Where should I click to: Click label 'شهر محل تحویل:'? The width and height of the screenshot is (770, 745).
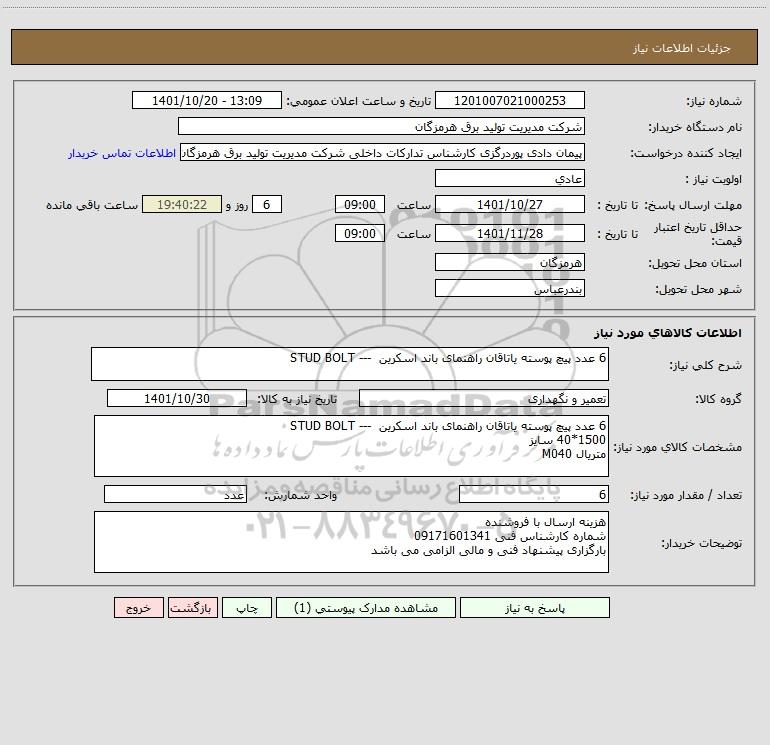(x=698, y=289)
